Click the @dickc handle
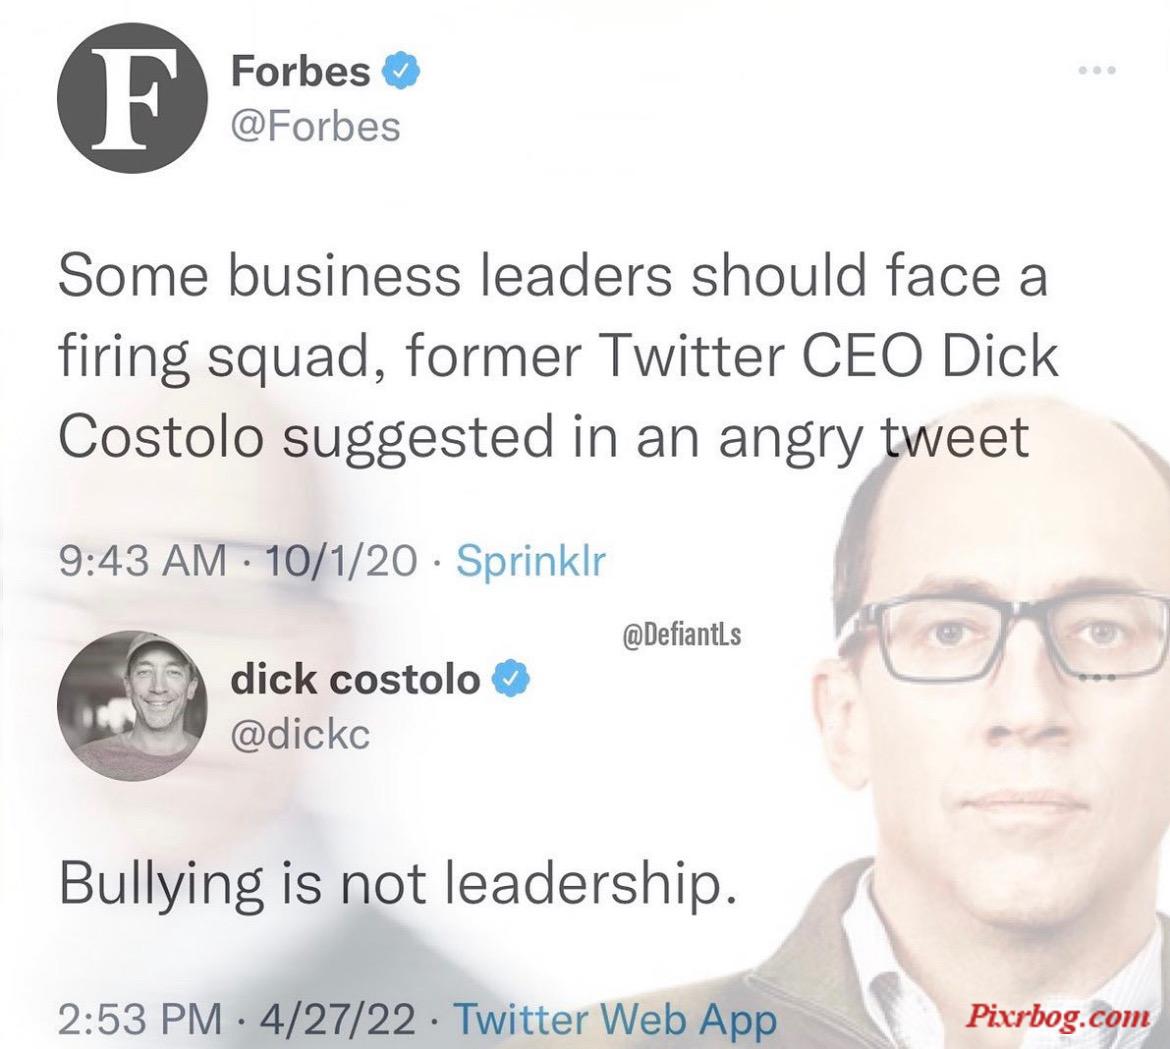Screen dimensions: 1170x1049 [301, 736]
